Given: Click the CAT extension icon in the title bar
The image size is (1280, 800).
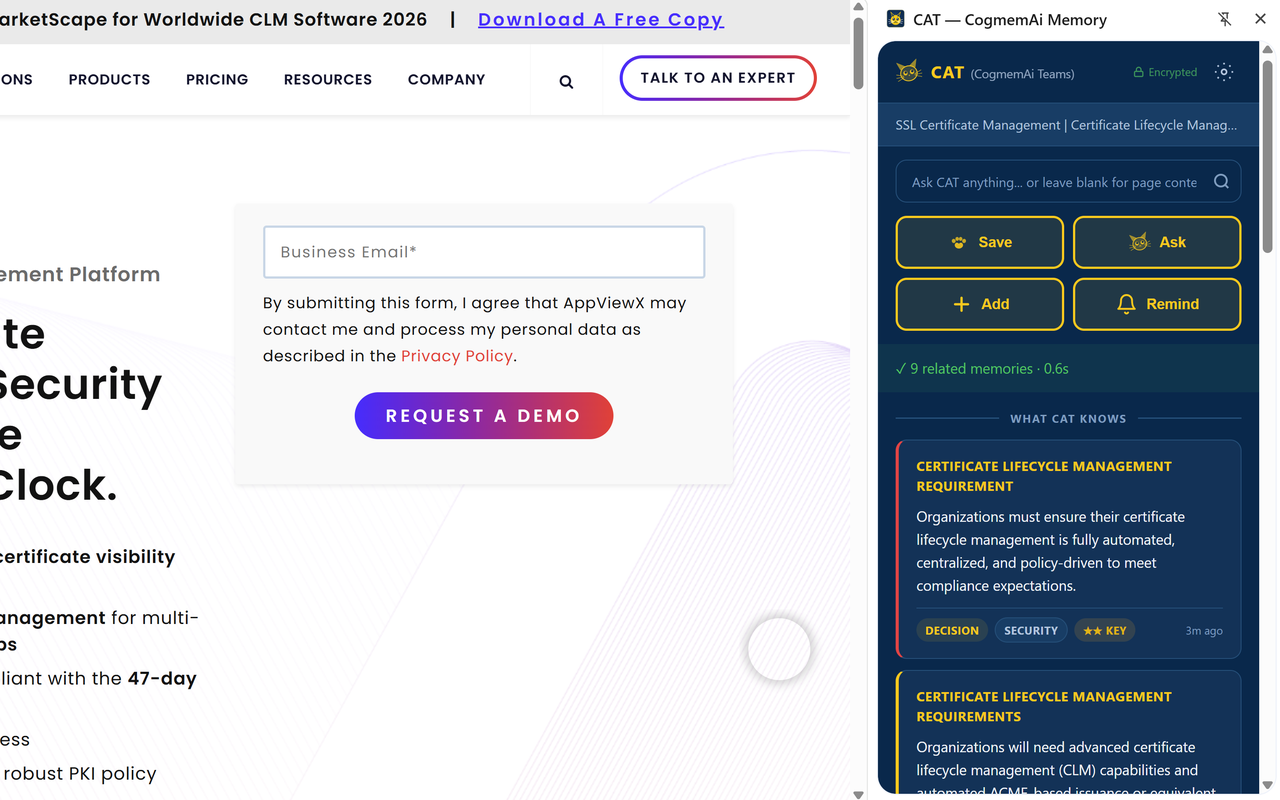Looking at the screenshot, I should [896, 19].
